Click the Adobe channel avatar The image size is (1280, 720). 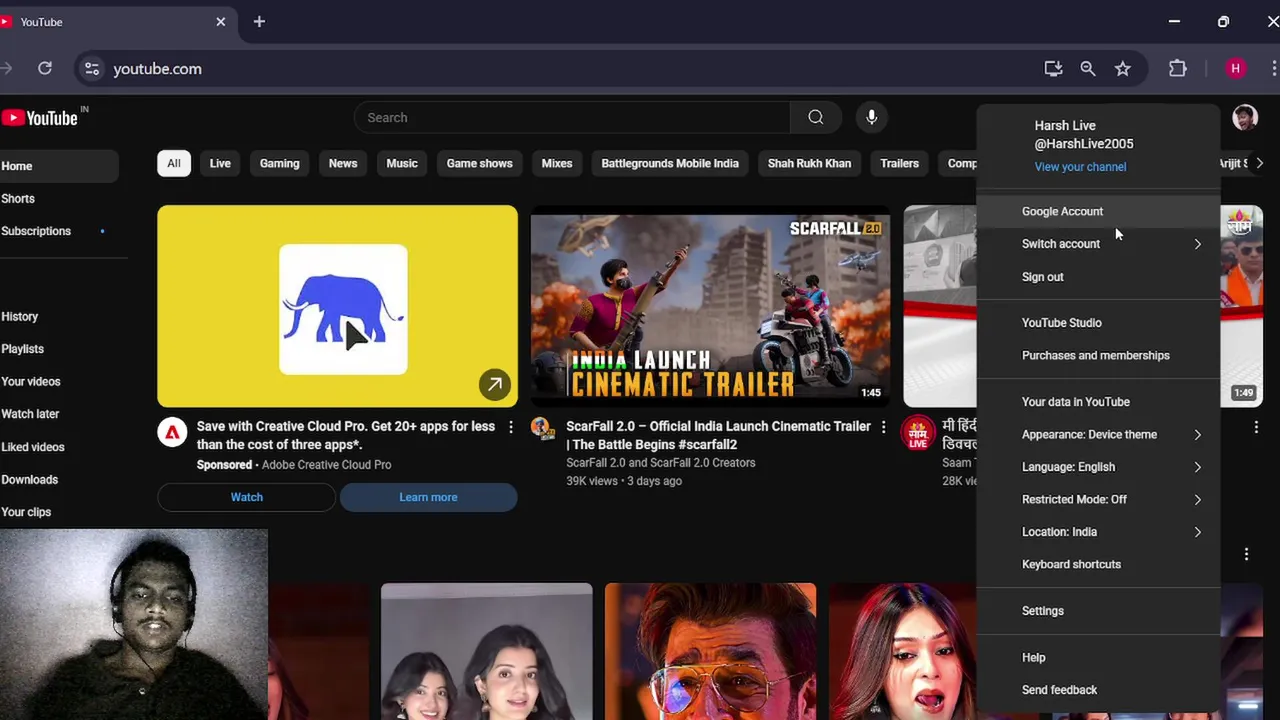(172, 432)
